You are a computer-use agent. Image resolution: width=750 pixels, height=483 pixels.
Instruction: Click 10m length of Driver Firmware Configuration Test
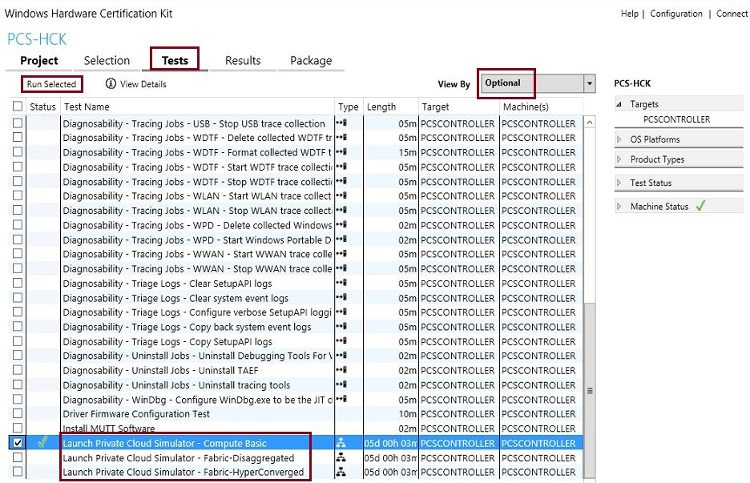click(x=408, y=414)
